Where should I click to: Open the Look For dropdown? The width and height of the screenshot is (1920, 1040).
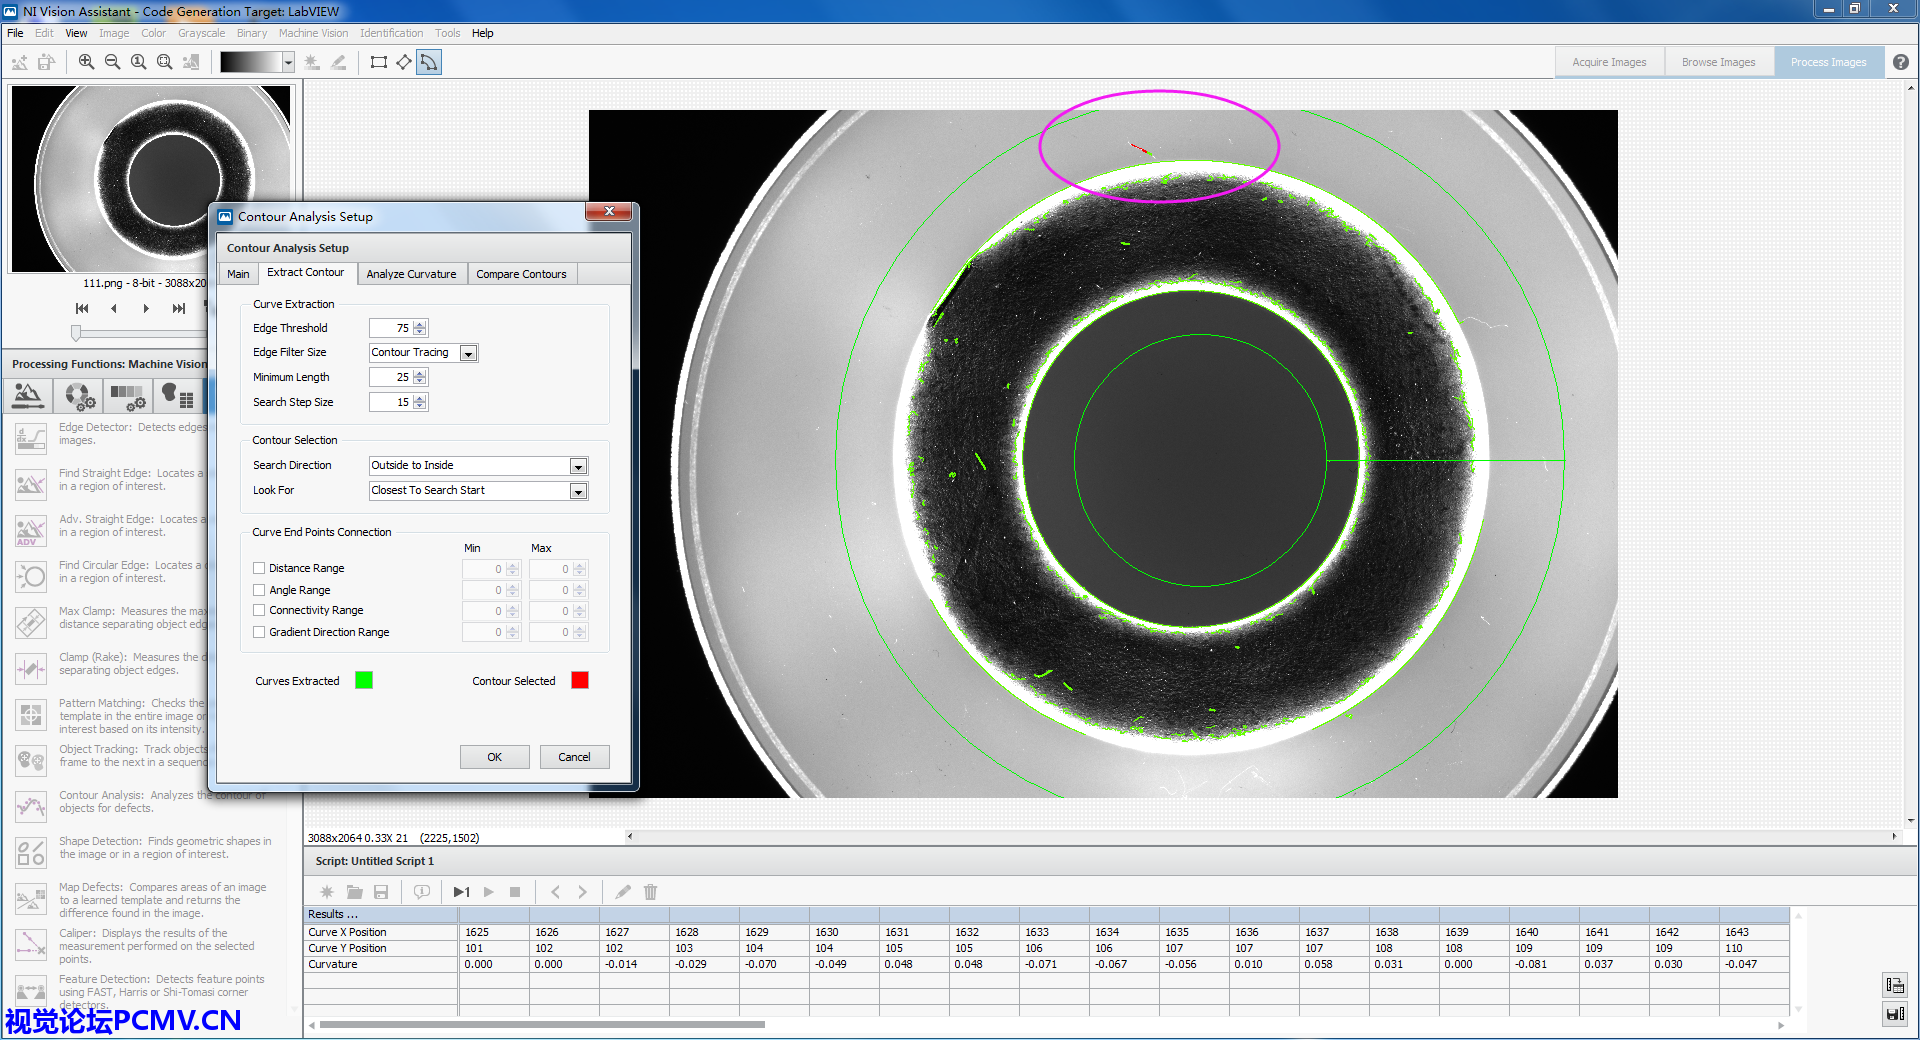(578, 491)
